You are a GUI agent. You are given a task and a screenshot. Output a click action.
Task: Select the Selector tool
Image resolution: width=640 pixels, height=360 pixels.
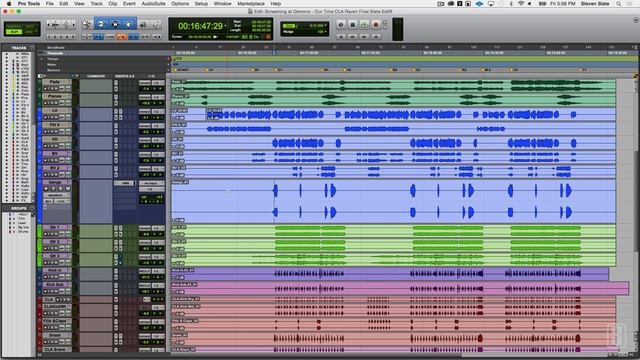pyautogui.click(x=115, y=24)
